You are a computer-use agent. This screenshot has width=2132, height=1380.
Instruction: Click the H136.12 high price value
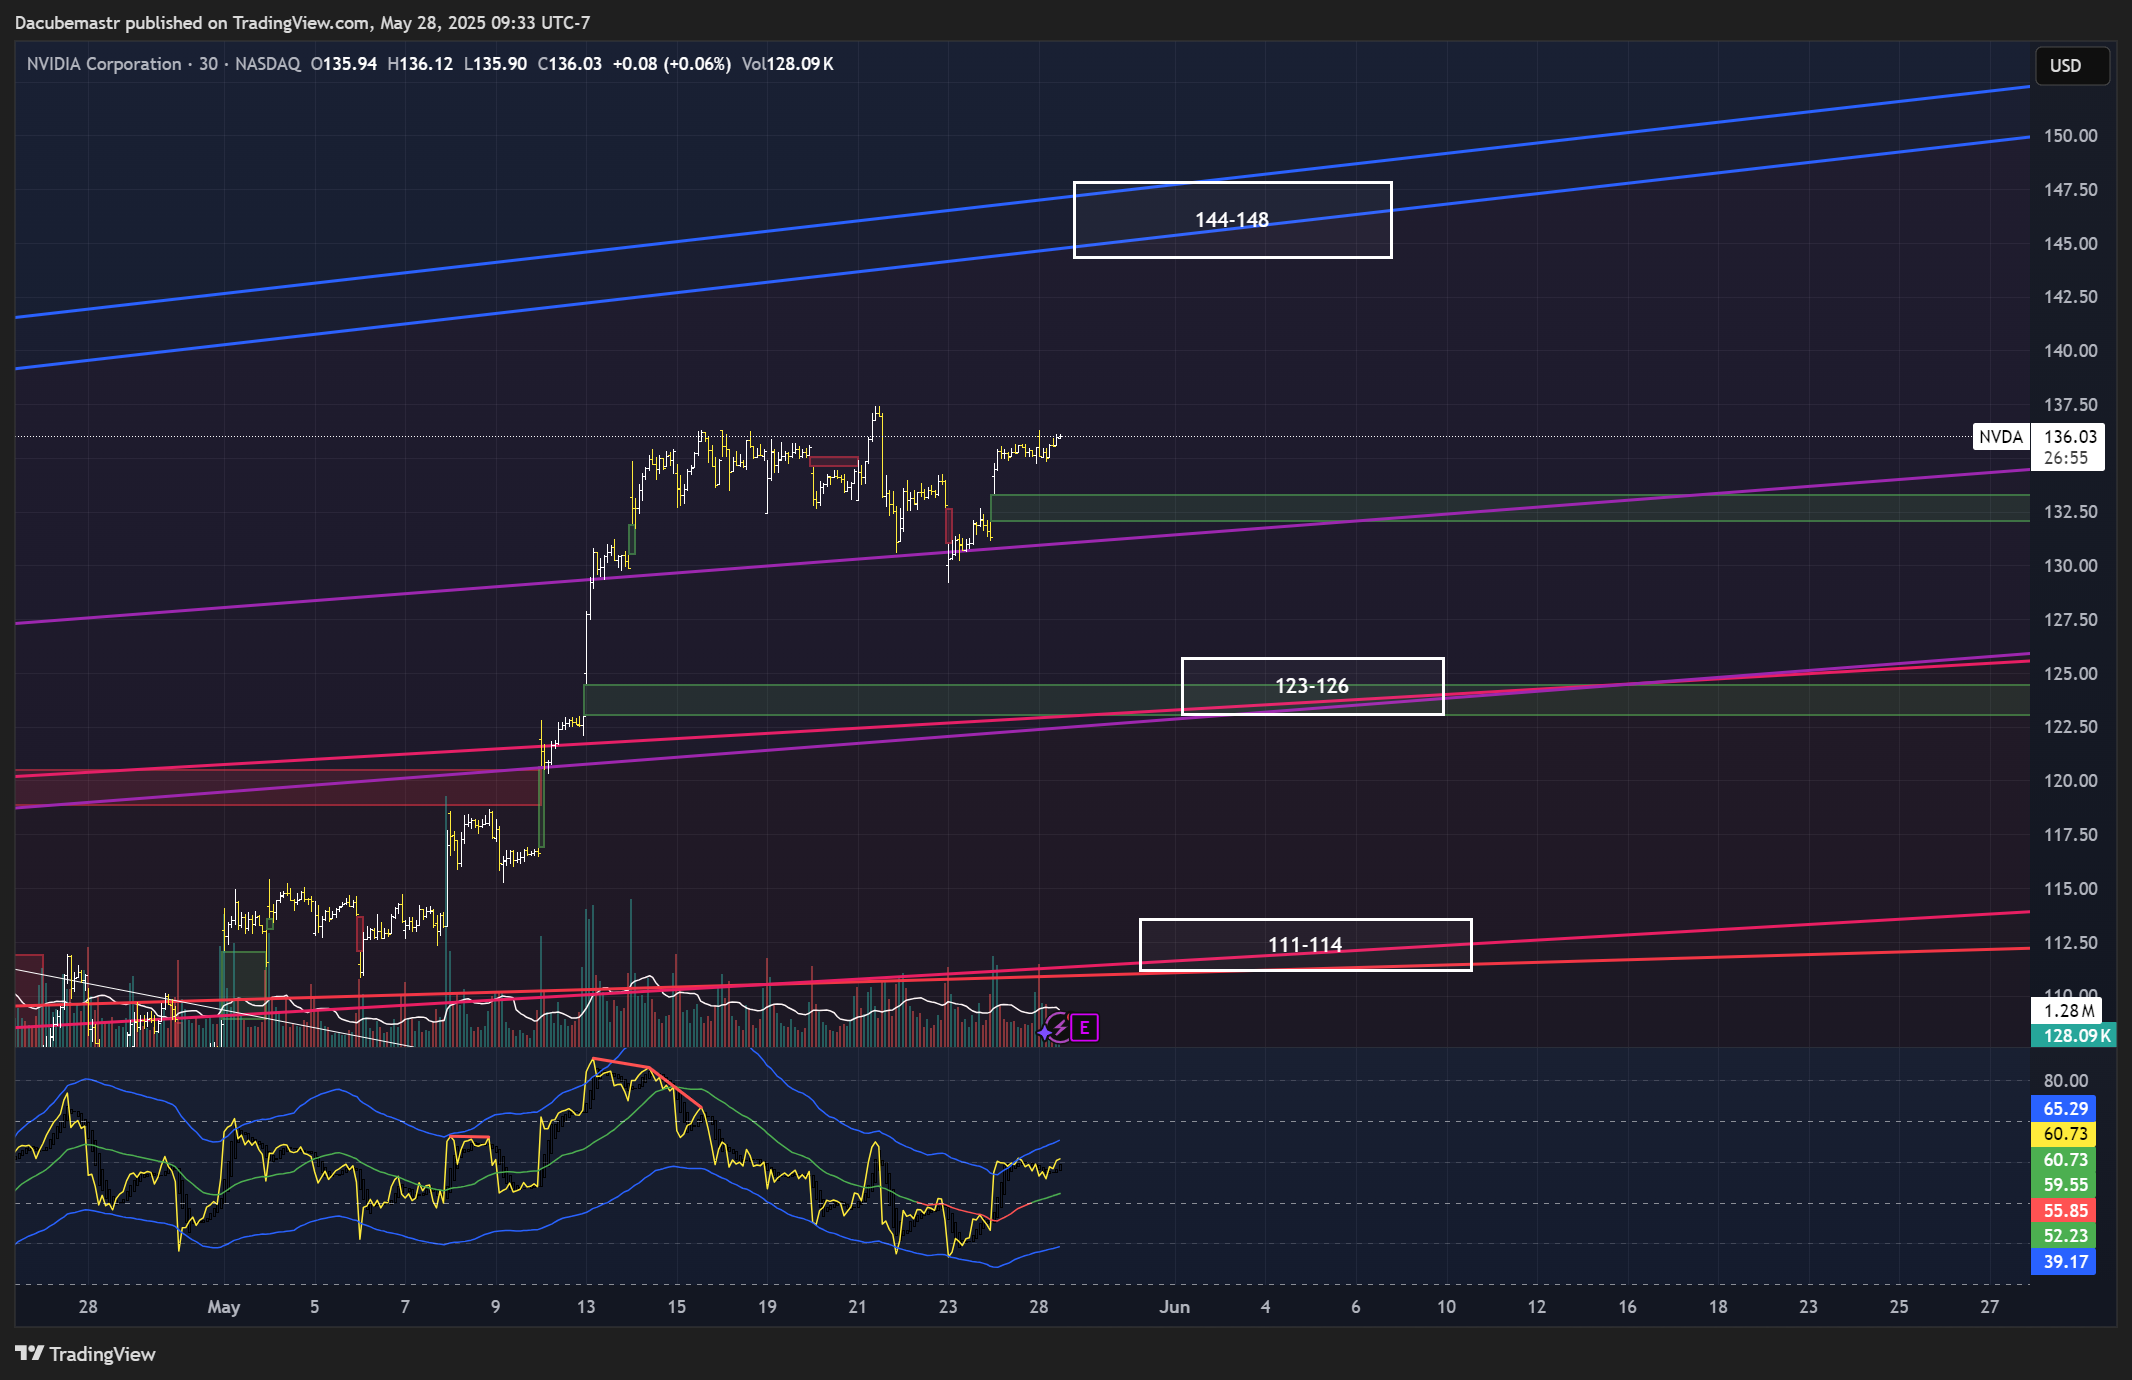click(420, 64)
